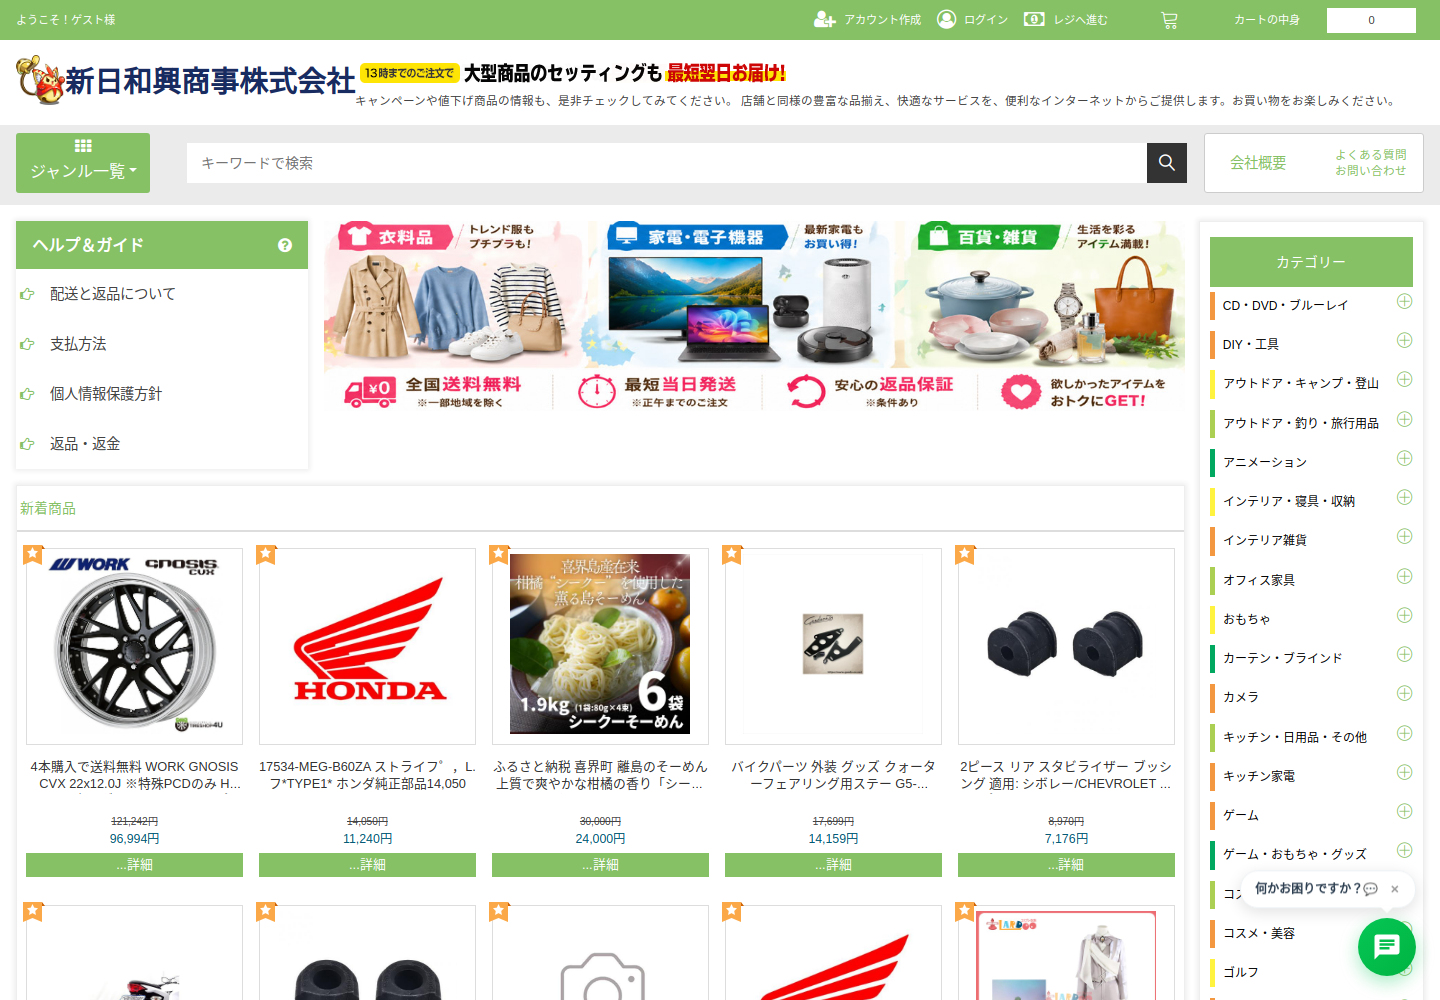Click 詳細 button for シークーそーめん product
Image resolution: width=1440 pixels, height=1000 pixels.
pos(600,865)
